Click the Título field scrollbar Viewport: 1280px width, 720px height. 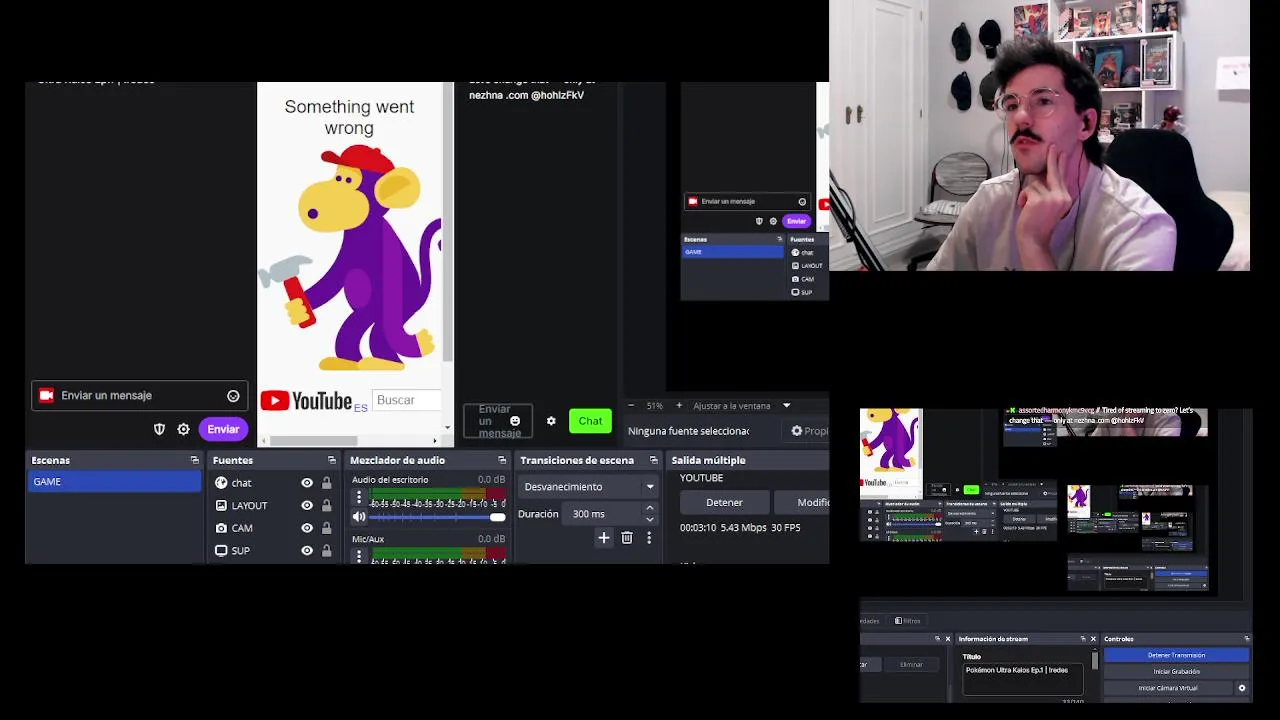[x=1095, y=661]
